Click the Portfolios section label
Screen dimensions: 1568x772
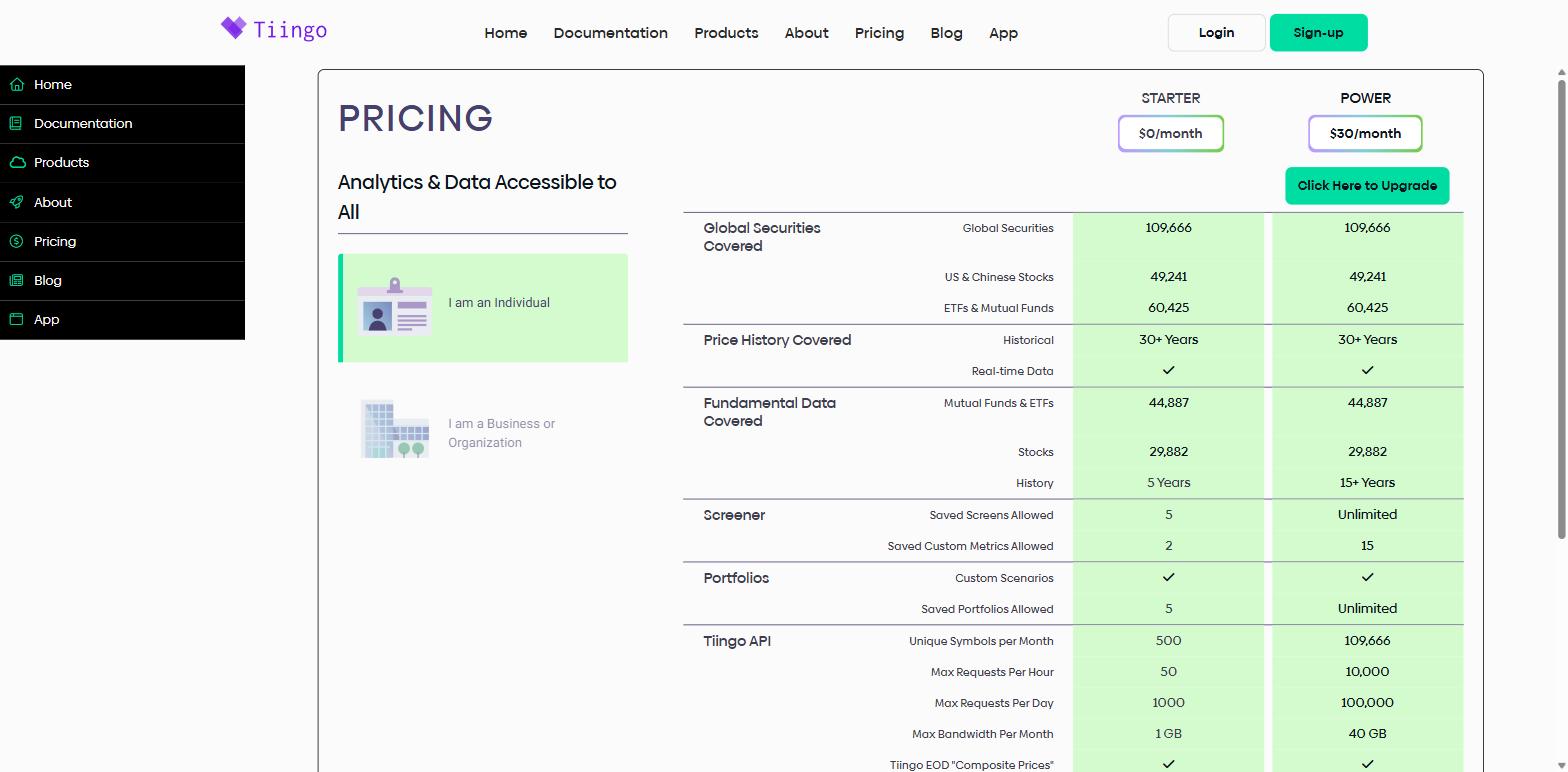click(x=736, y=578)
